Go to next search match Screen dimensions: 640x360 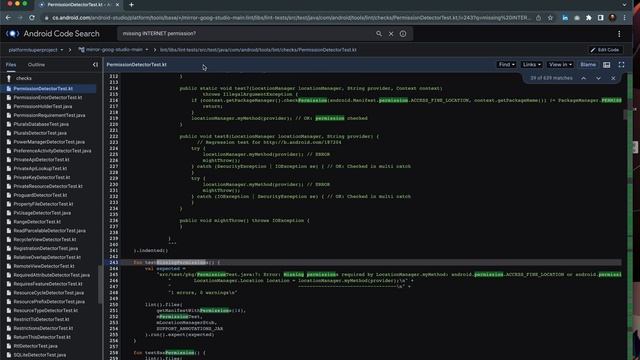[x=598, y=78]
